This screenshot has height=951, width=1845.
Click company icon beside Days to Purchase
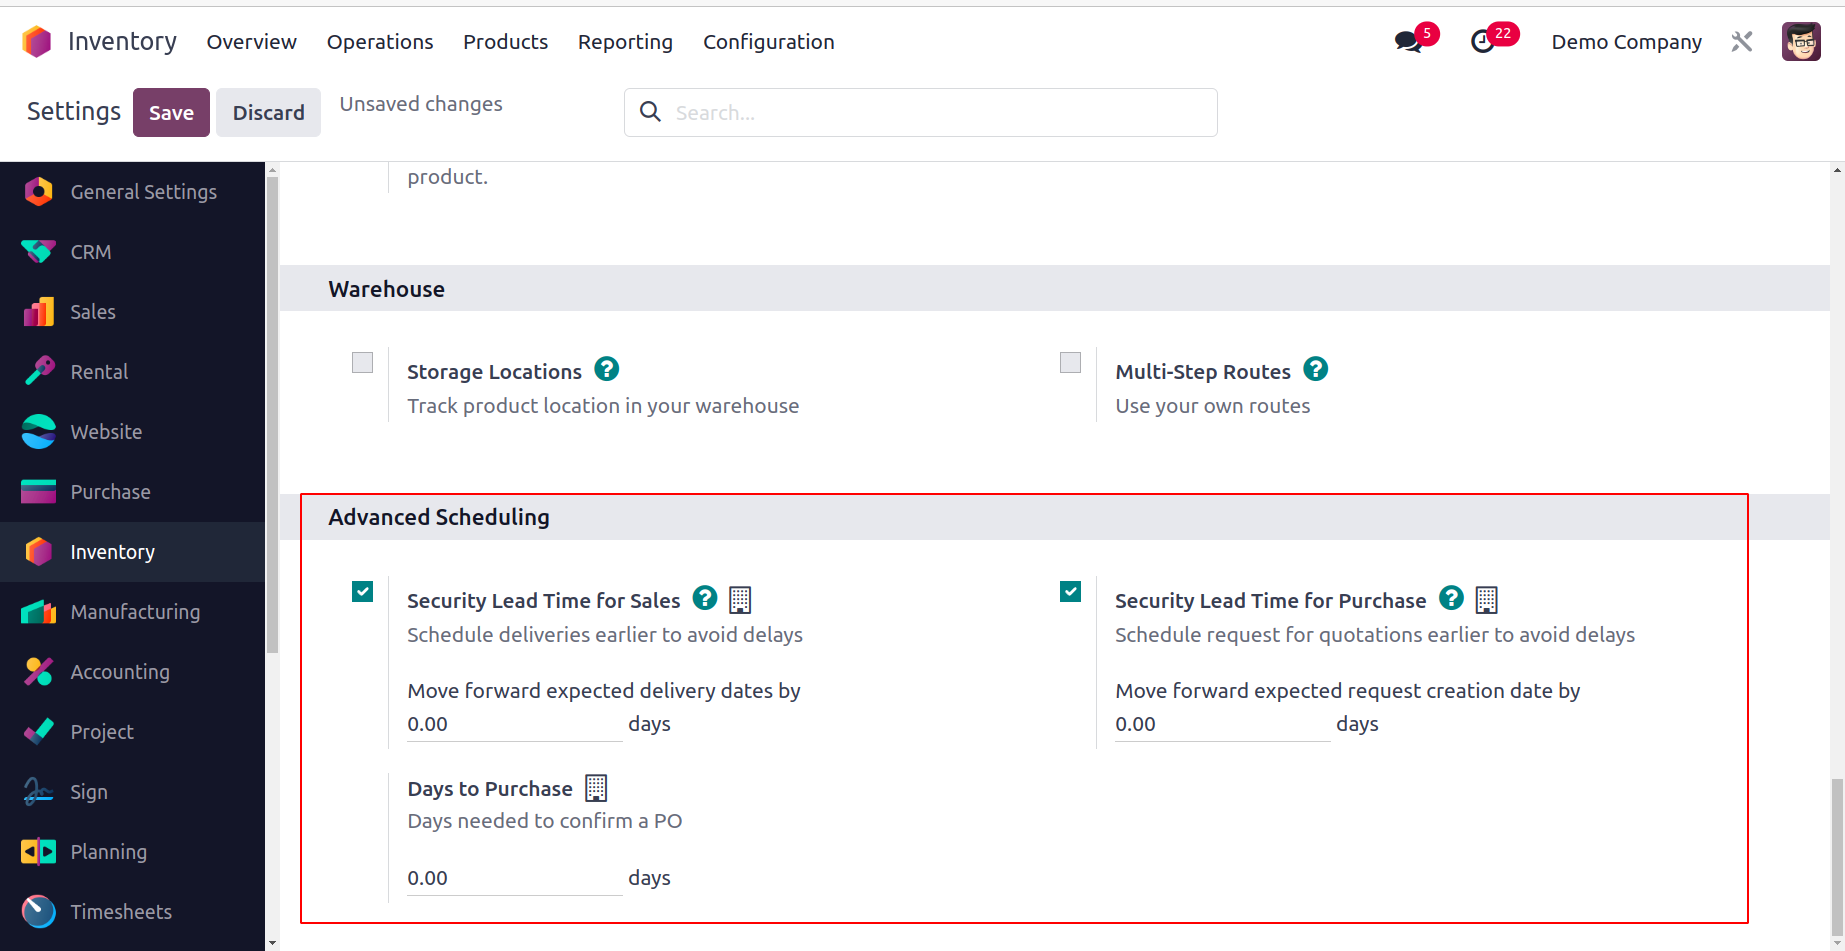pos(596,788)
